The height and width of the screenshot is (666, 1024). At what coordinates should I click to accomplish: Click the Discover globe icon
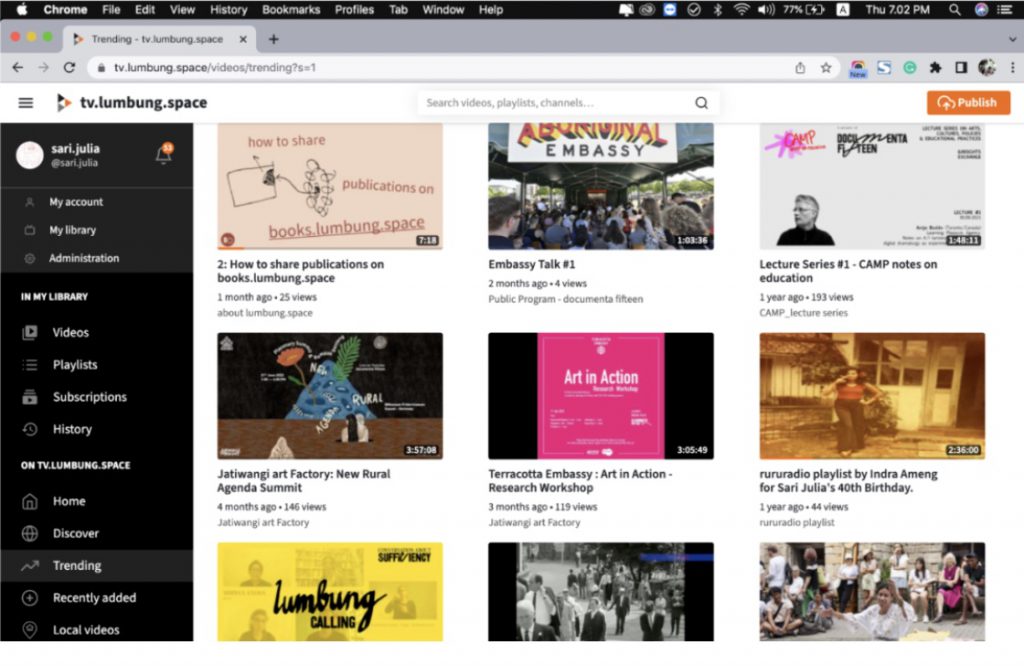[x=30, y=533]
